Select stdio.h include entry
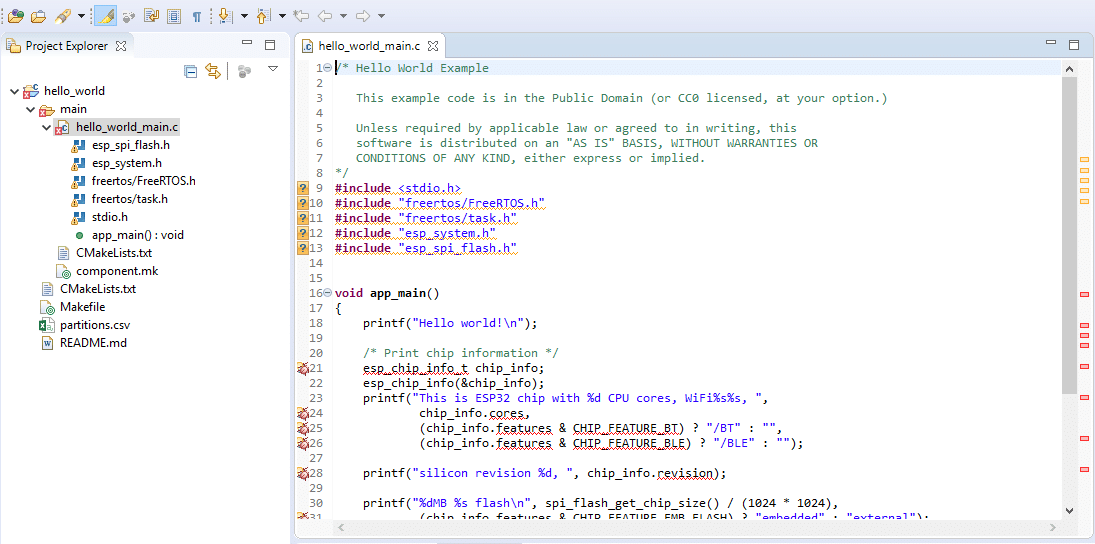This screenshot has height=544, width=1095. [x=110, y=217]
